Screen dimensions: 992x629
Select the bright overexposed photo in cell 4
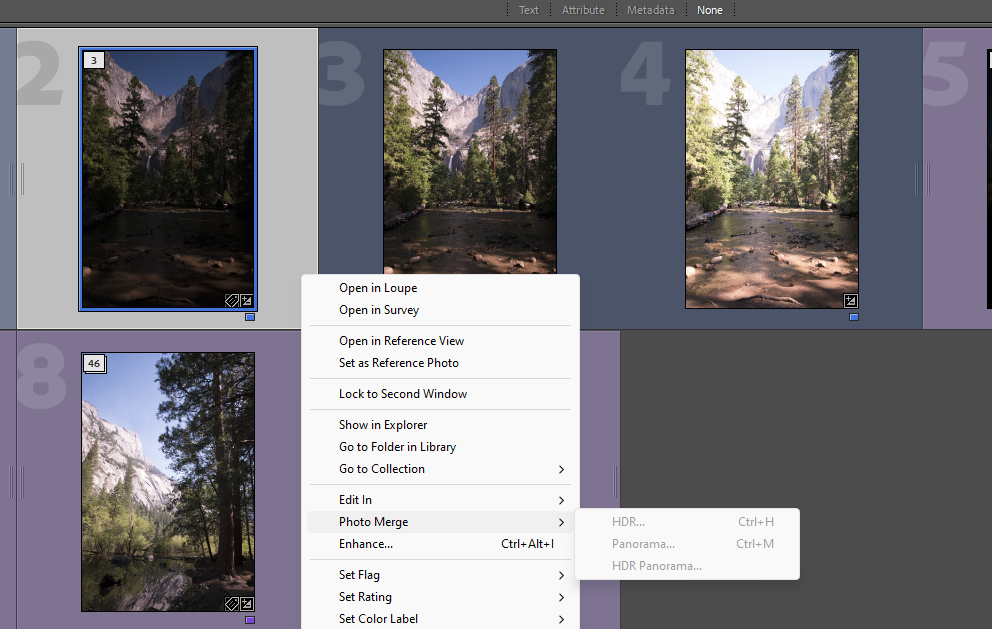click(772, 179)
